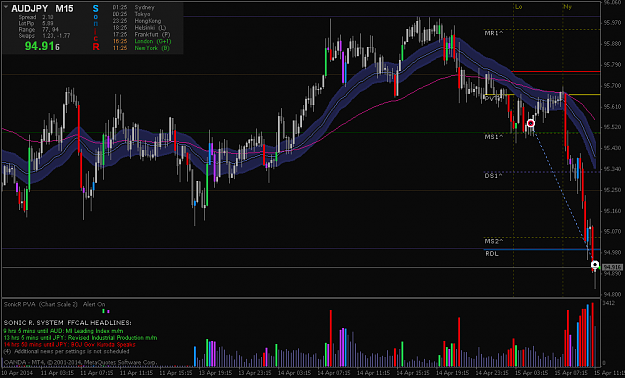
Task: Click the 13 Apr 19:15 time axis label
Action: [215, 373]
